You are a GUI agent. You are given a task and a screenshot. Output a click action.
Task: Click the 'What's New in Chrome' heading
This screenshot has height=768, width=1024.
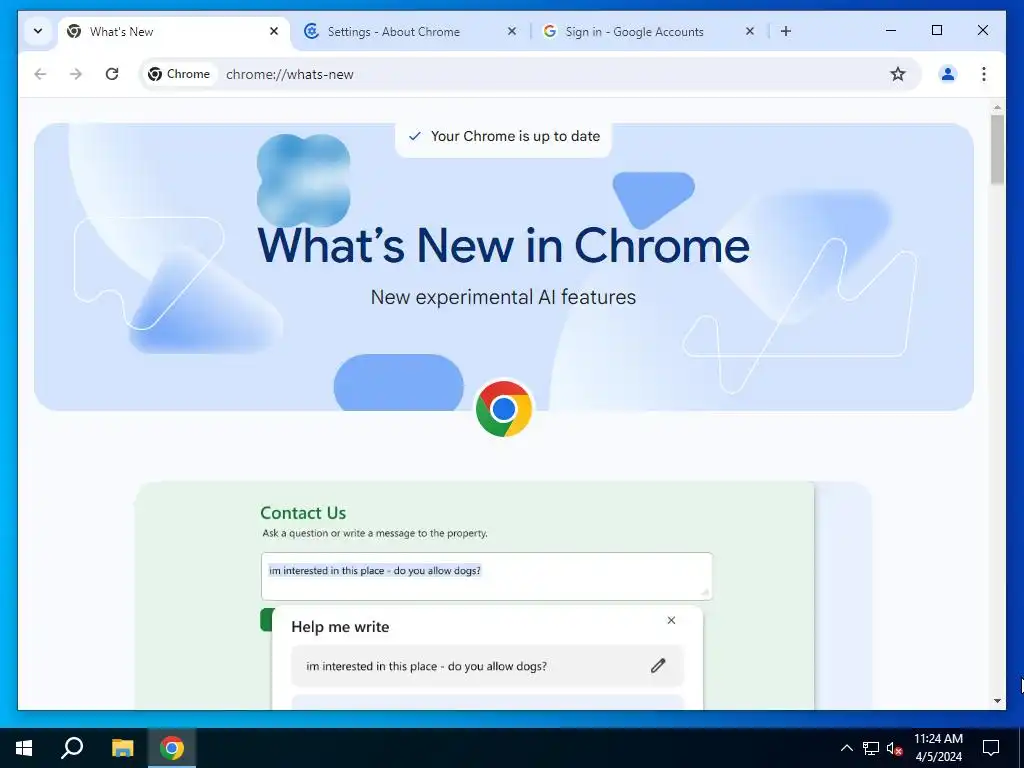tap(504, 246)
